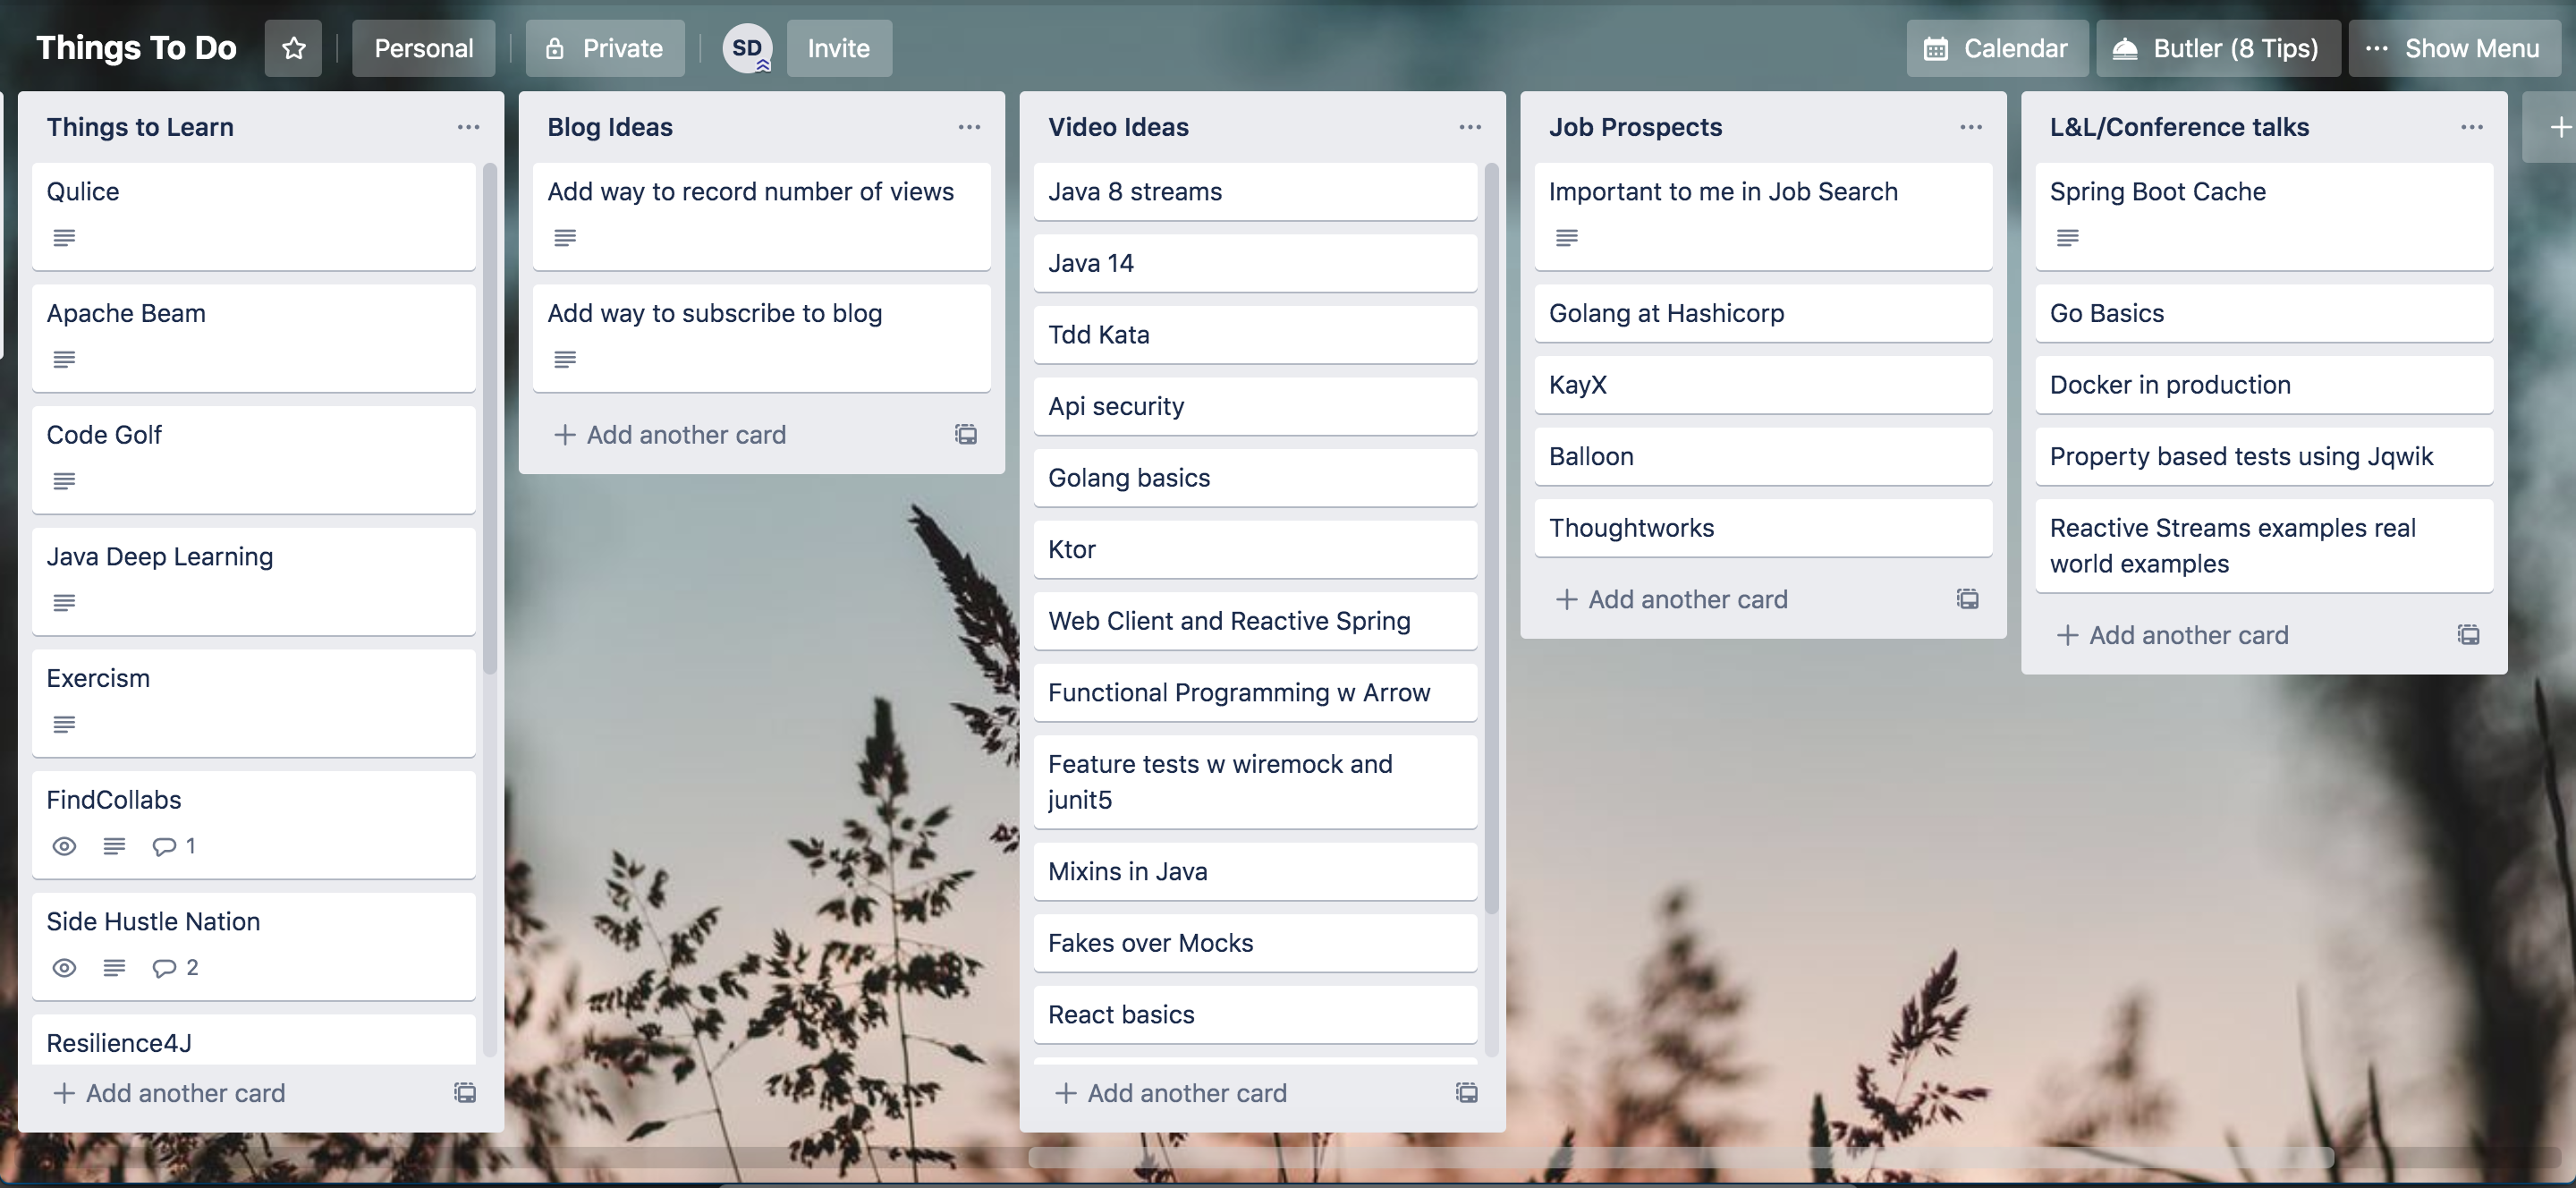Add another list with plus icon
2576x1188 pixels.
2559,127
